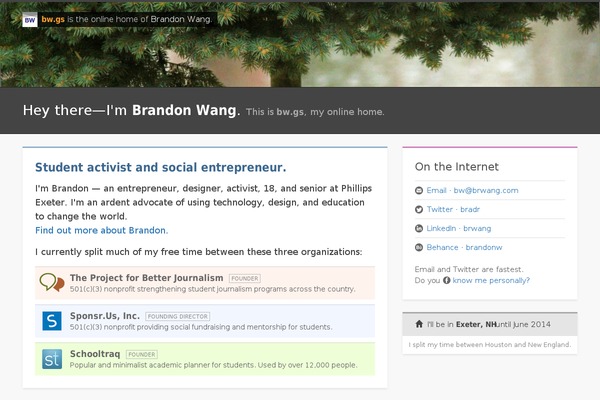
Task: Click the Behance icon
Action: (x=419, y=248)
